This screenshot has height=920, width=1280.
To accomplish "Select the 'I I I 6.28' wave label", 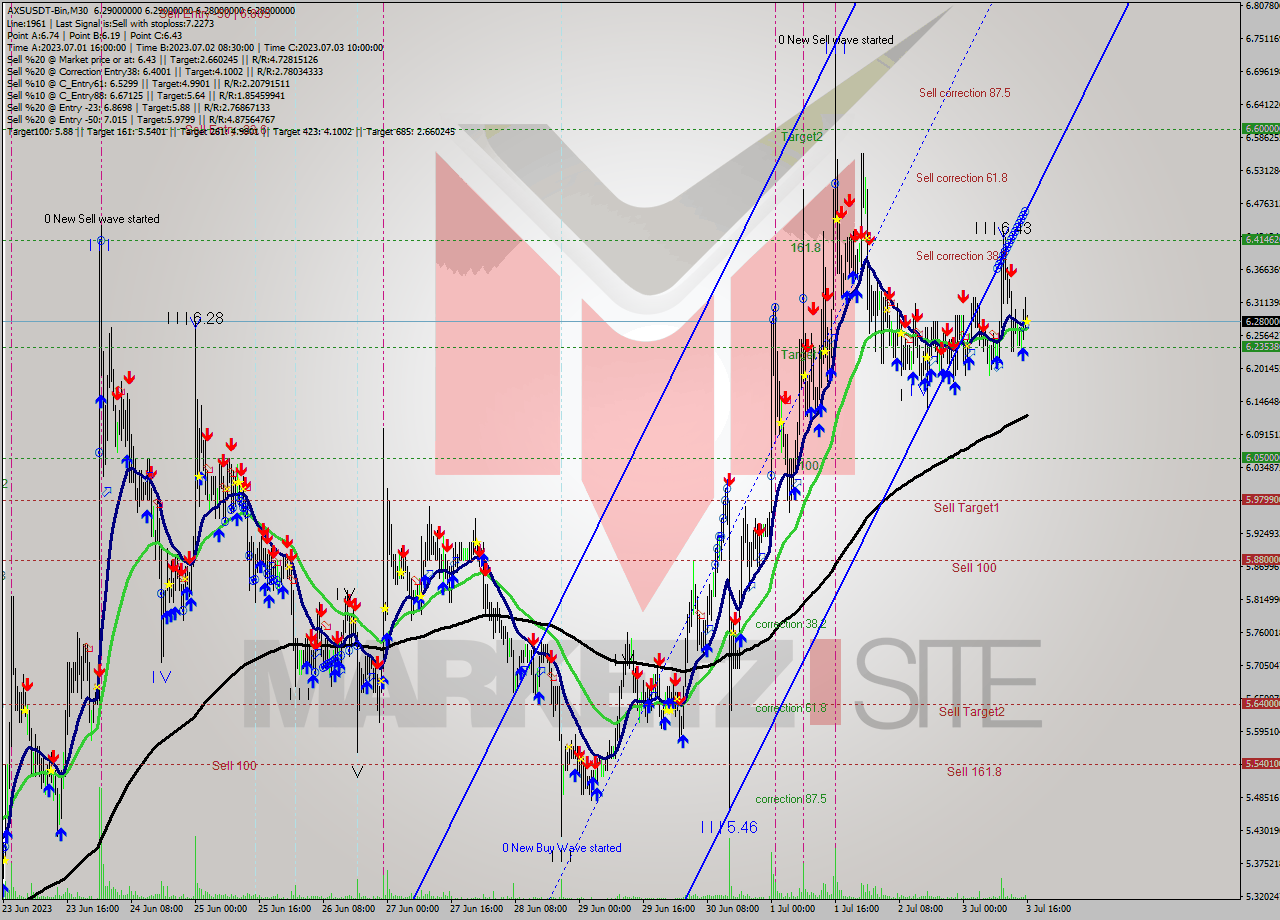I will coord(195,318).
